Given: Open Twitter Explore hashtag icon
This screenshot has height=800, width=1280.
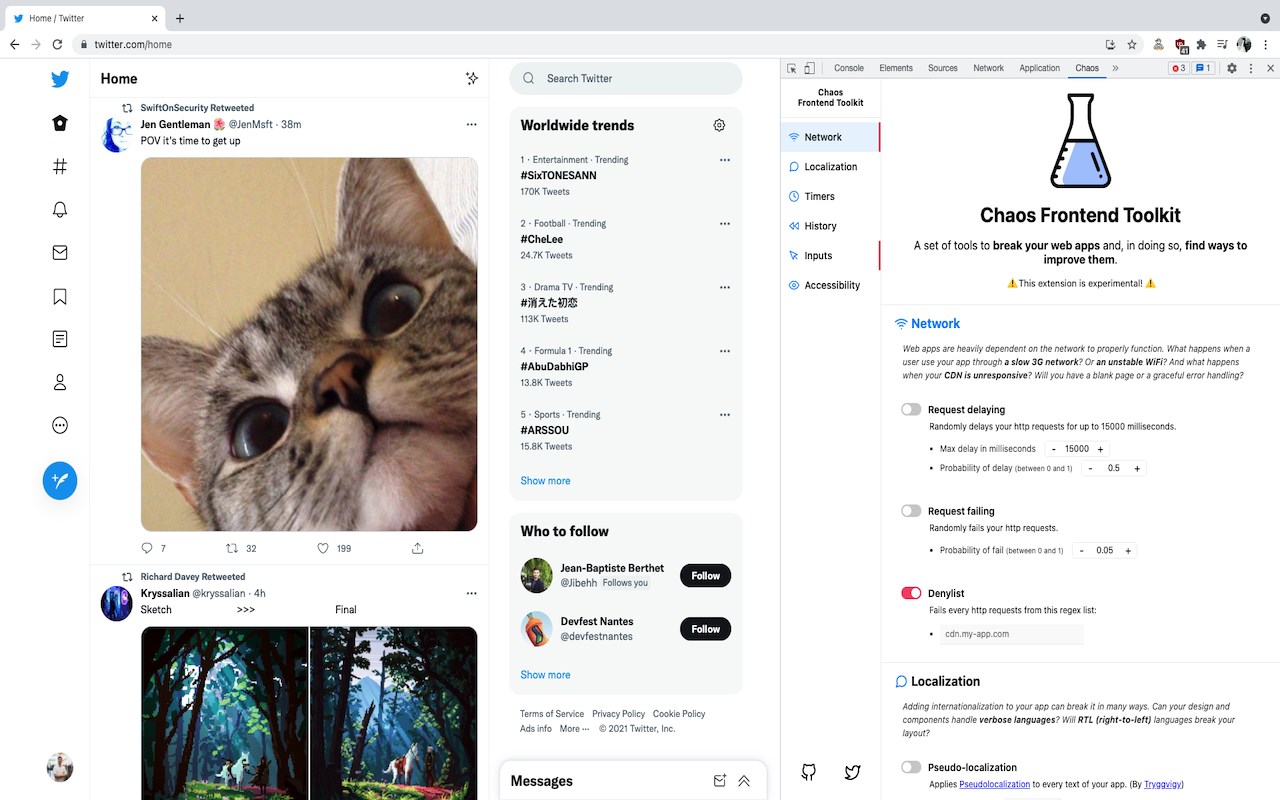Looking at the screenshot, I should pos(60,167).
